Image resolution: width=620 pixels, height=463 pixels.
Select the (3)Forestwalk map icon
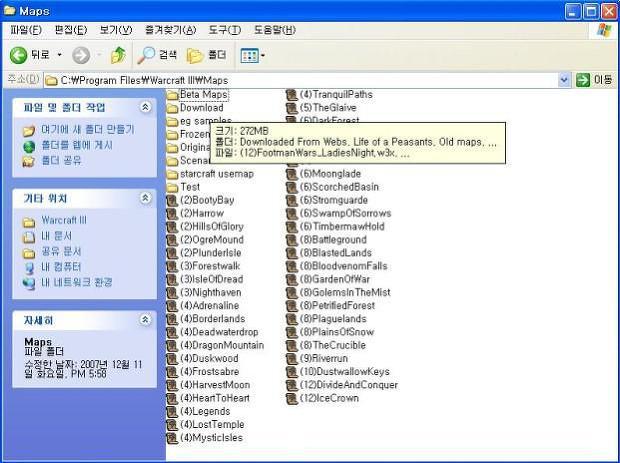point(172,266)
